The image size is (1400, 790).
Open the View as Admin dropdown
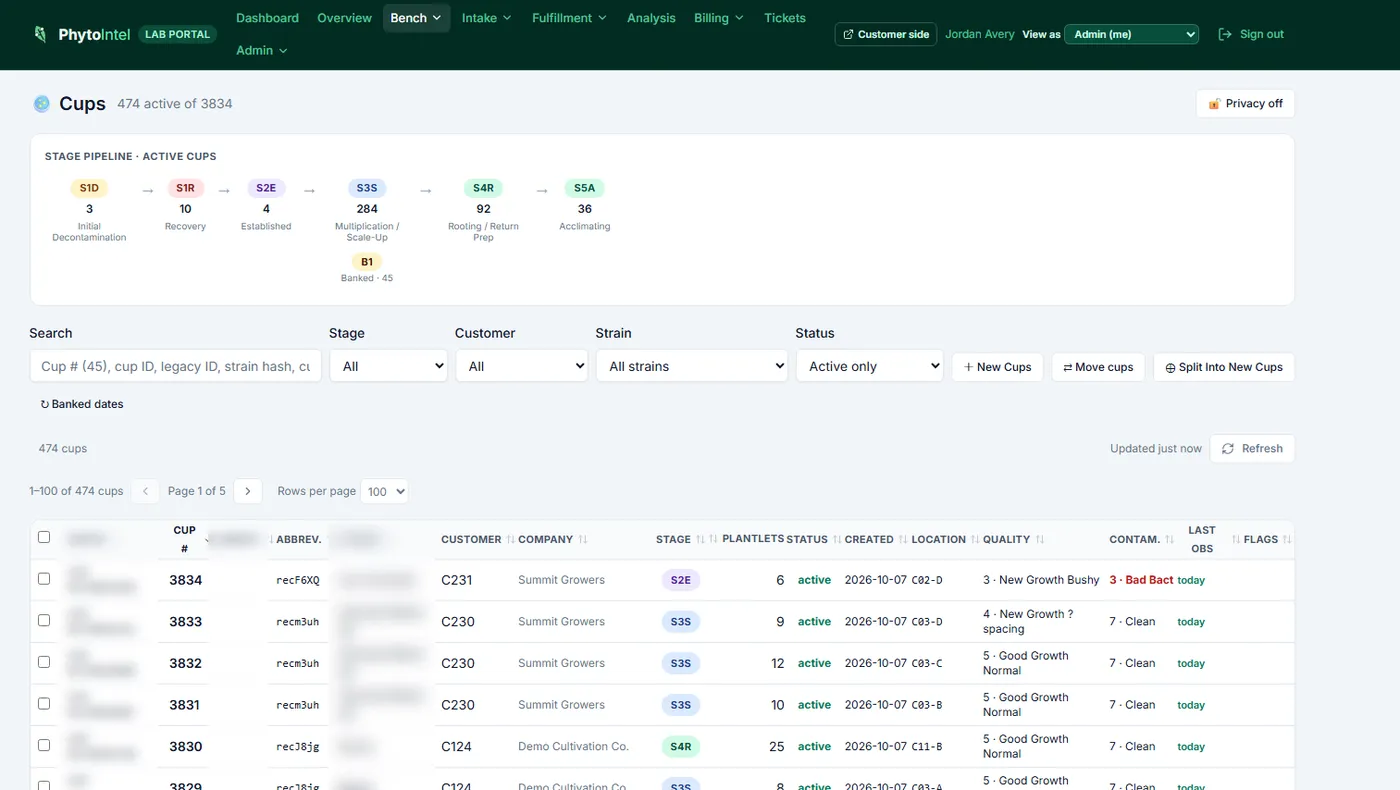click(1131, 34)
